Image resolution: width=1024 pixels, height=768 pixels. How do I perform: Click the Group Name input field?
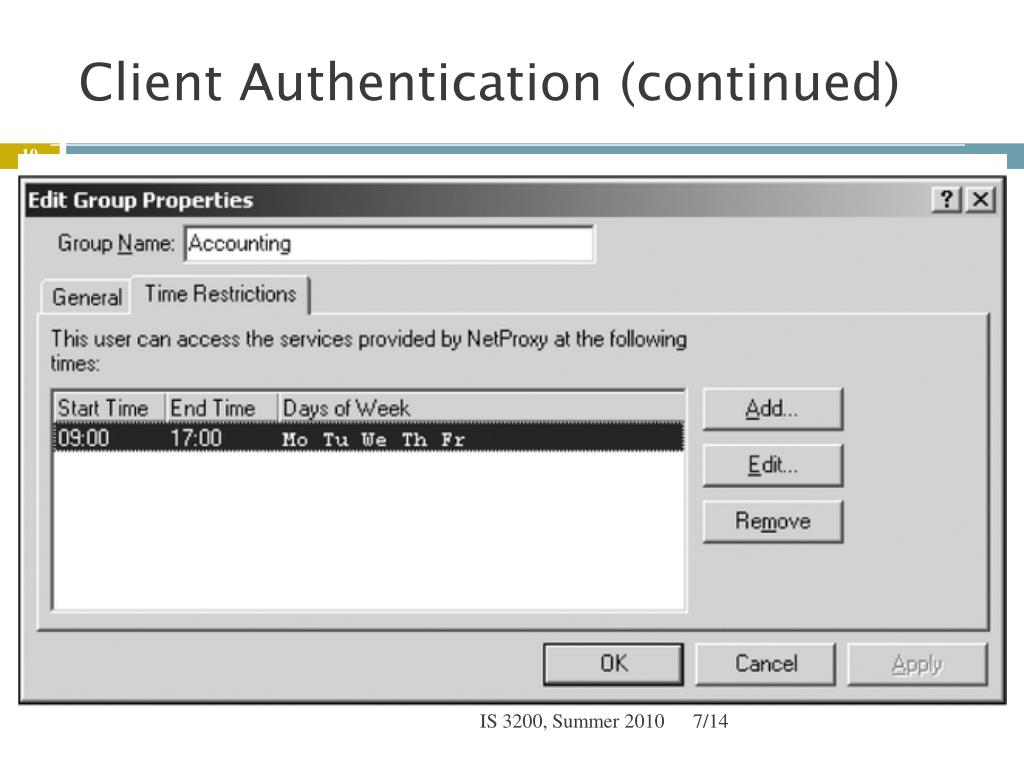[x=389, y=244]
